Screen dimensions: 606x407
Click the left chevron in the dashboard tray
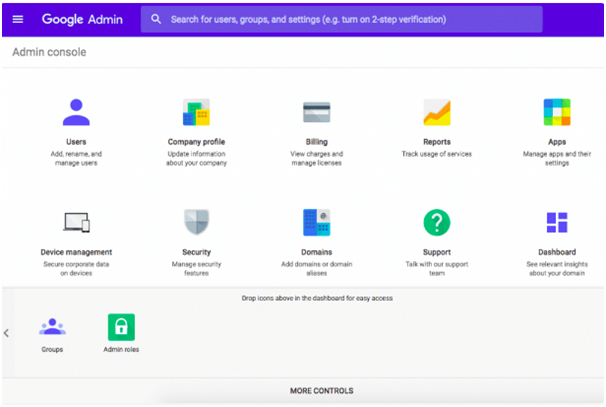tap(6, 333)
